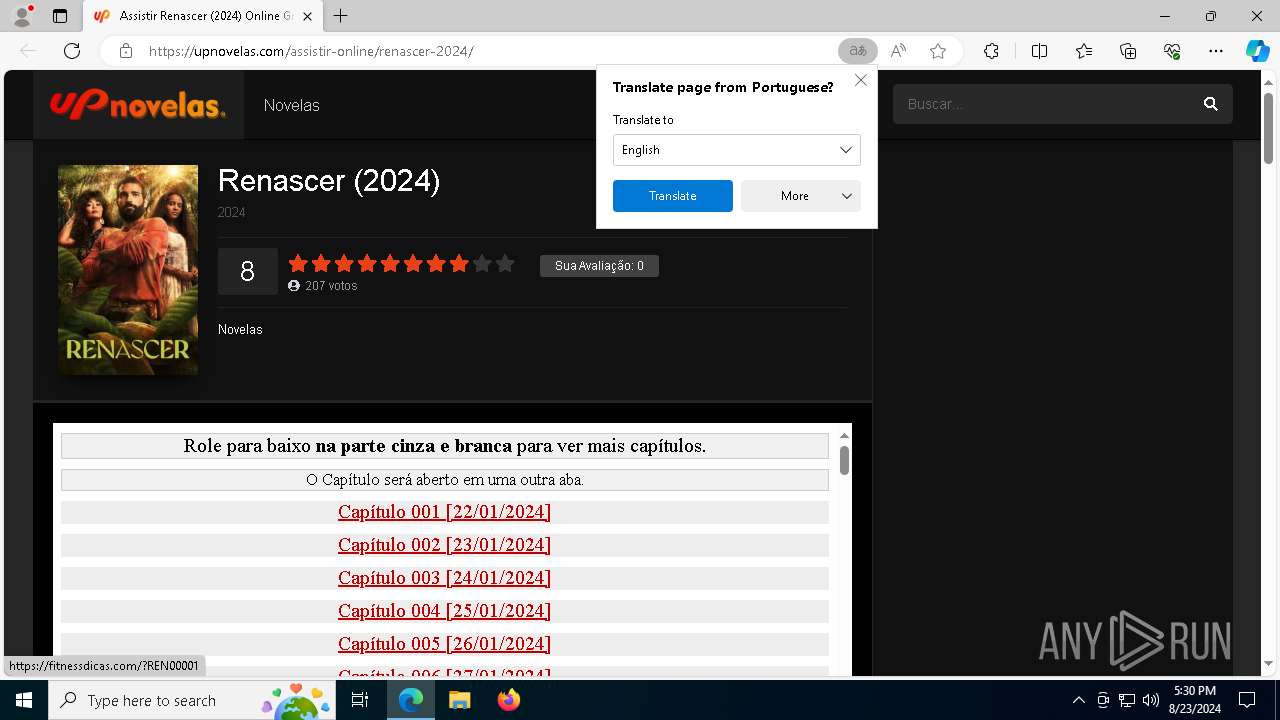The image size is (1280, 720).
Task: Open Capítulo 003 [24/01/2024]
Action: tap(444, 578)
